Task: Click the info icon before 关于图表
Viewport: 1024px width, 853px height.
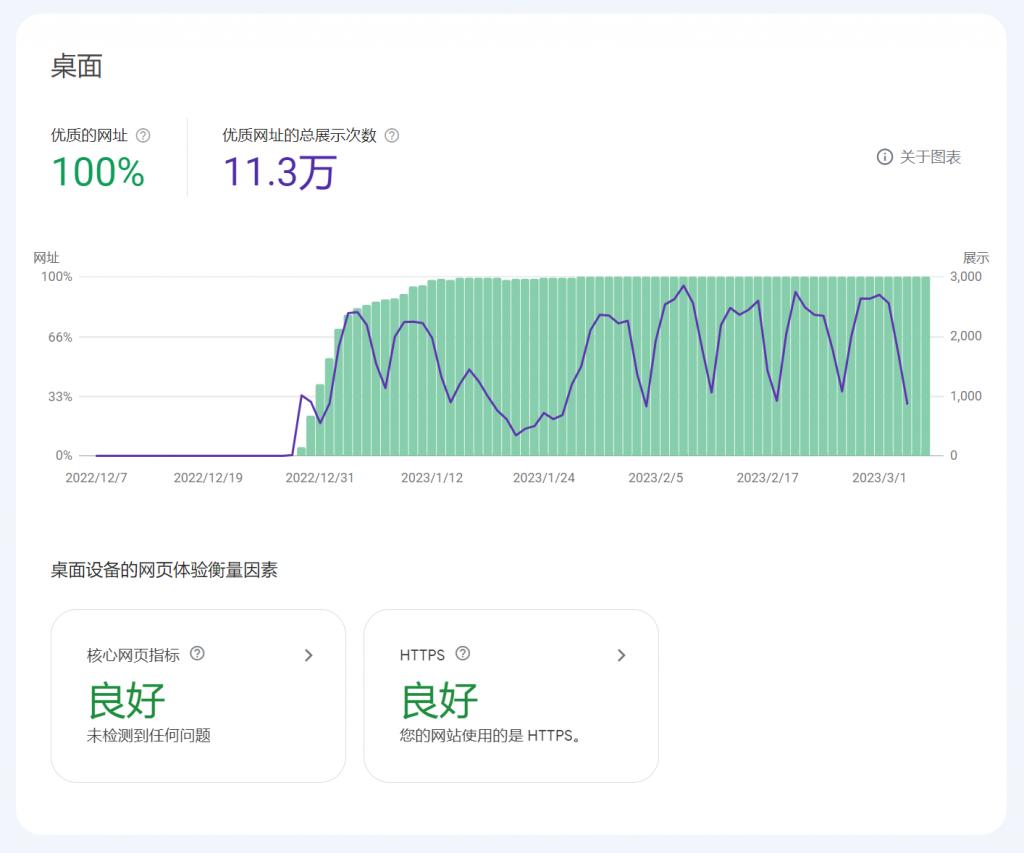Action: [884, 158]
